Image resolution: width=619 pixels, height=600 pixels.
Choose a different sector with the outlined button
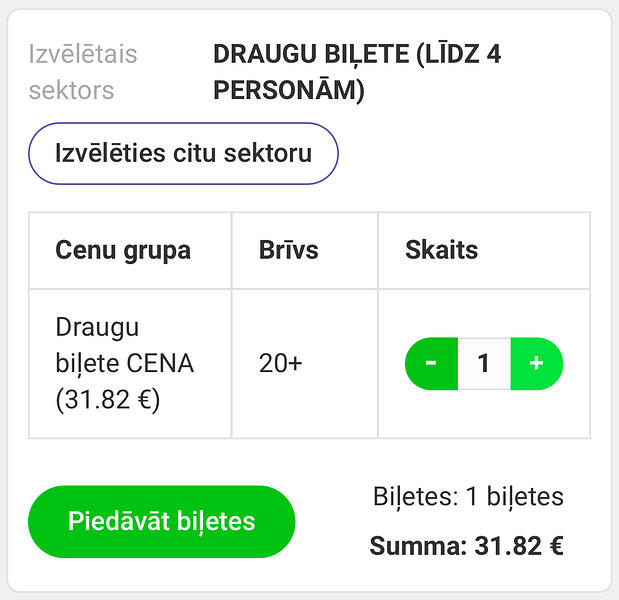tap(184, 153)
